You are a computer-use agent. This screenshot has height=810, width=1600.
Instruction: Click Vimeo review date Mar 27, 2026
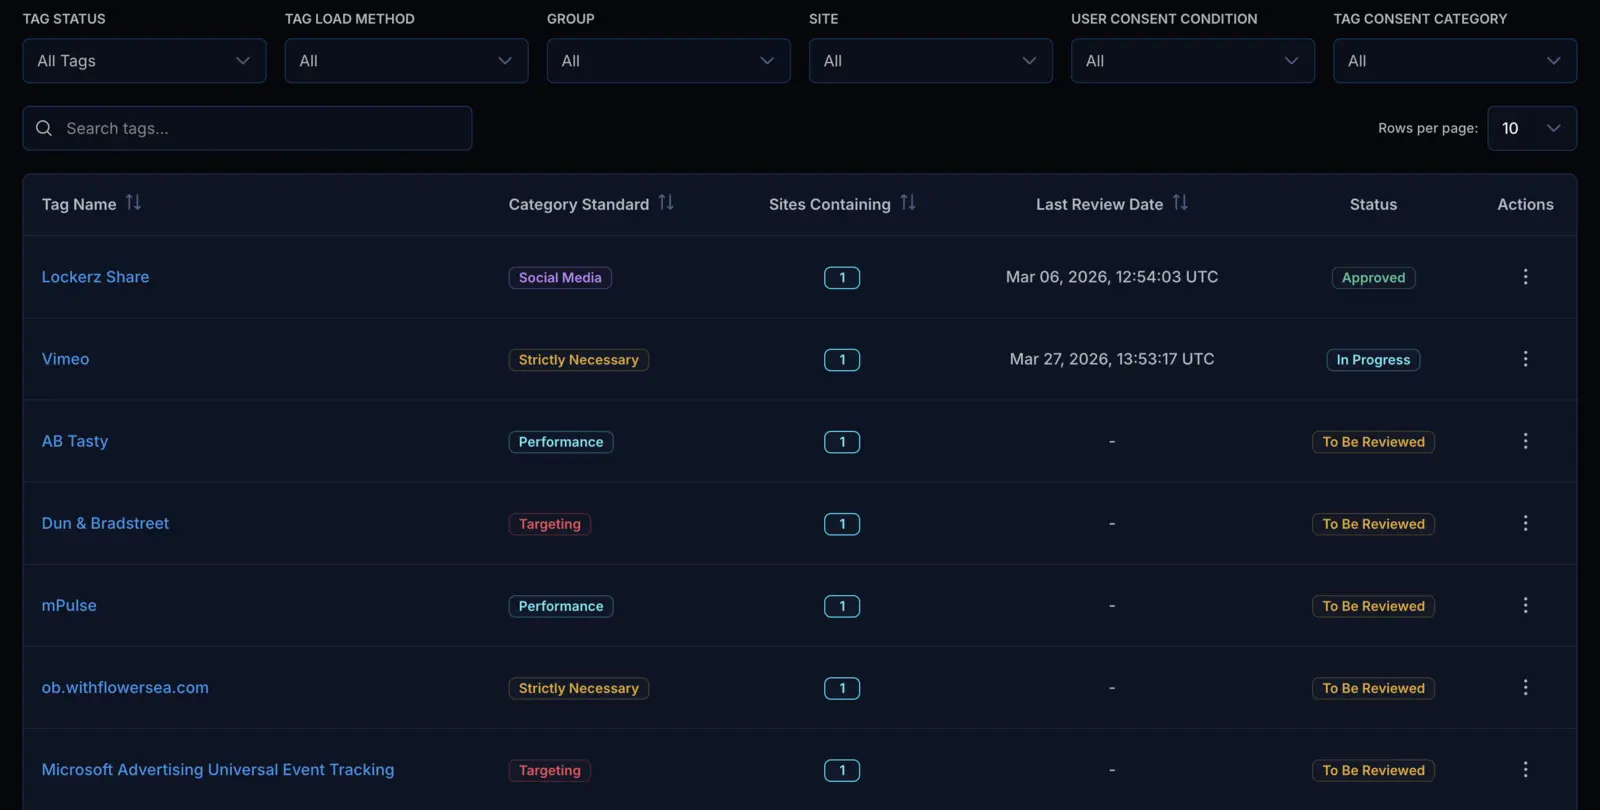pos(1112,359)
